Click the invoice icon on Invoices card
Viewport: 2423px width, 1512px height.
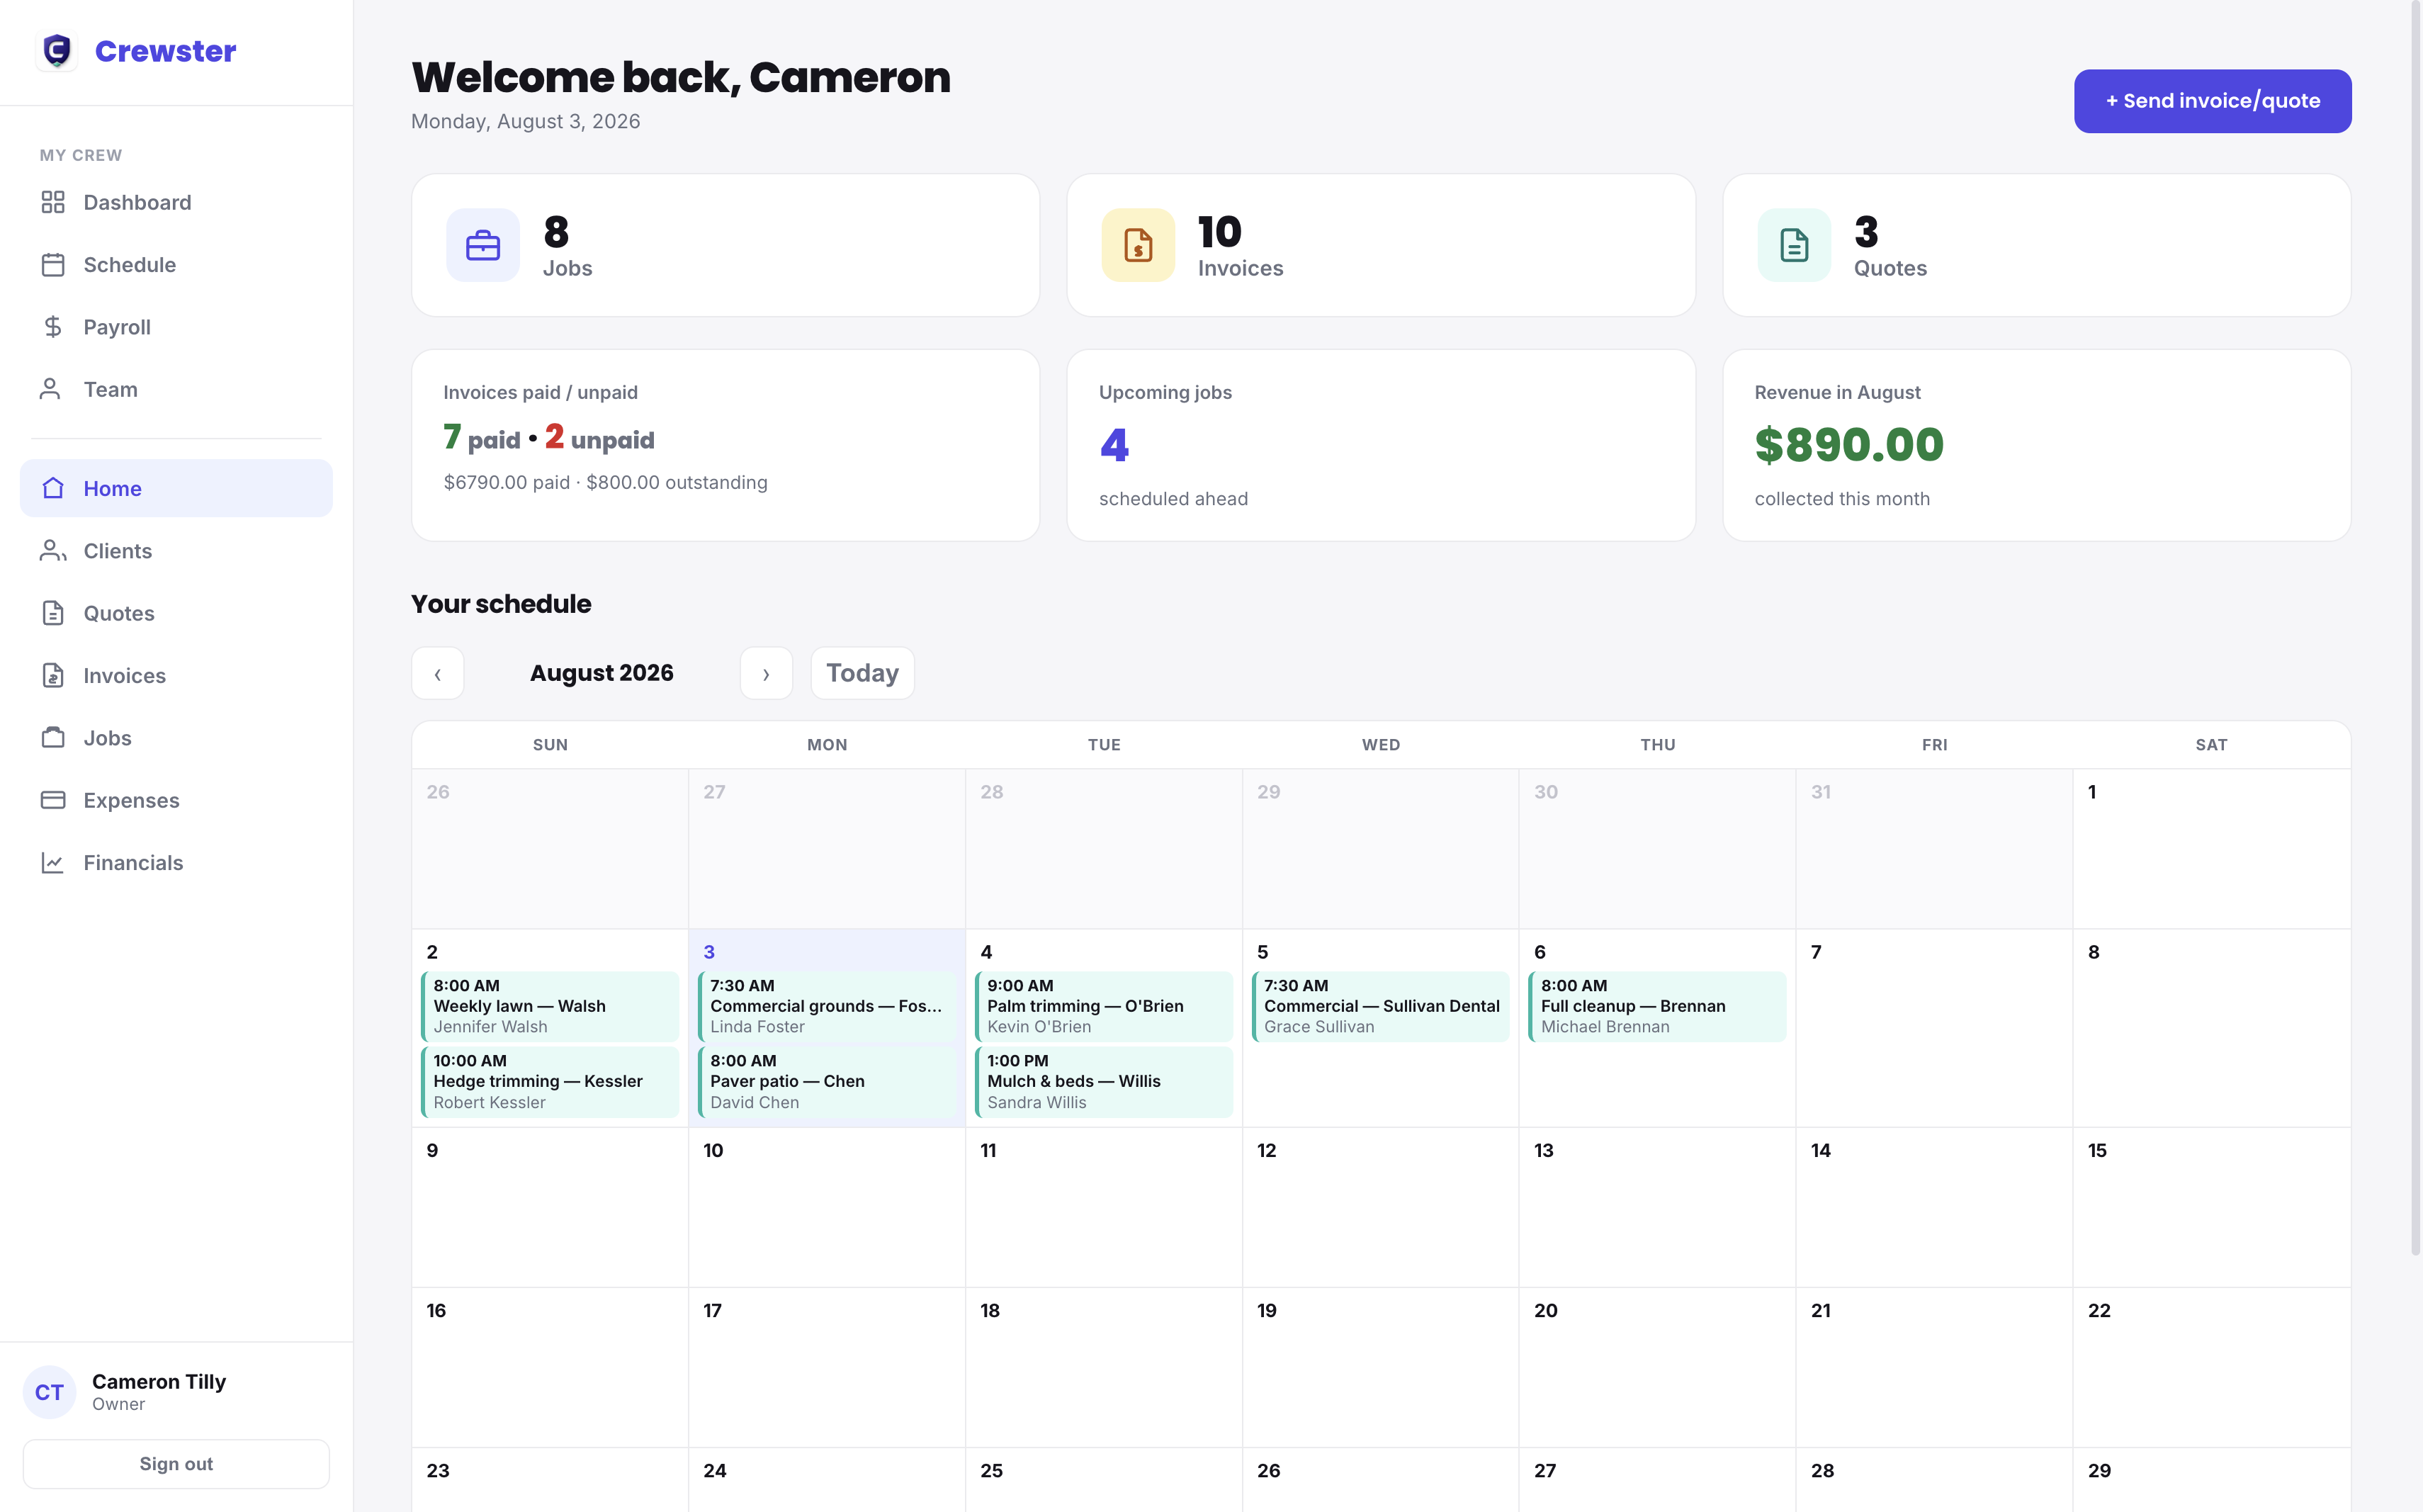click(1138, 245)
